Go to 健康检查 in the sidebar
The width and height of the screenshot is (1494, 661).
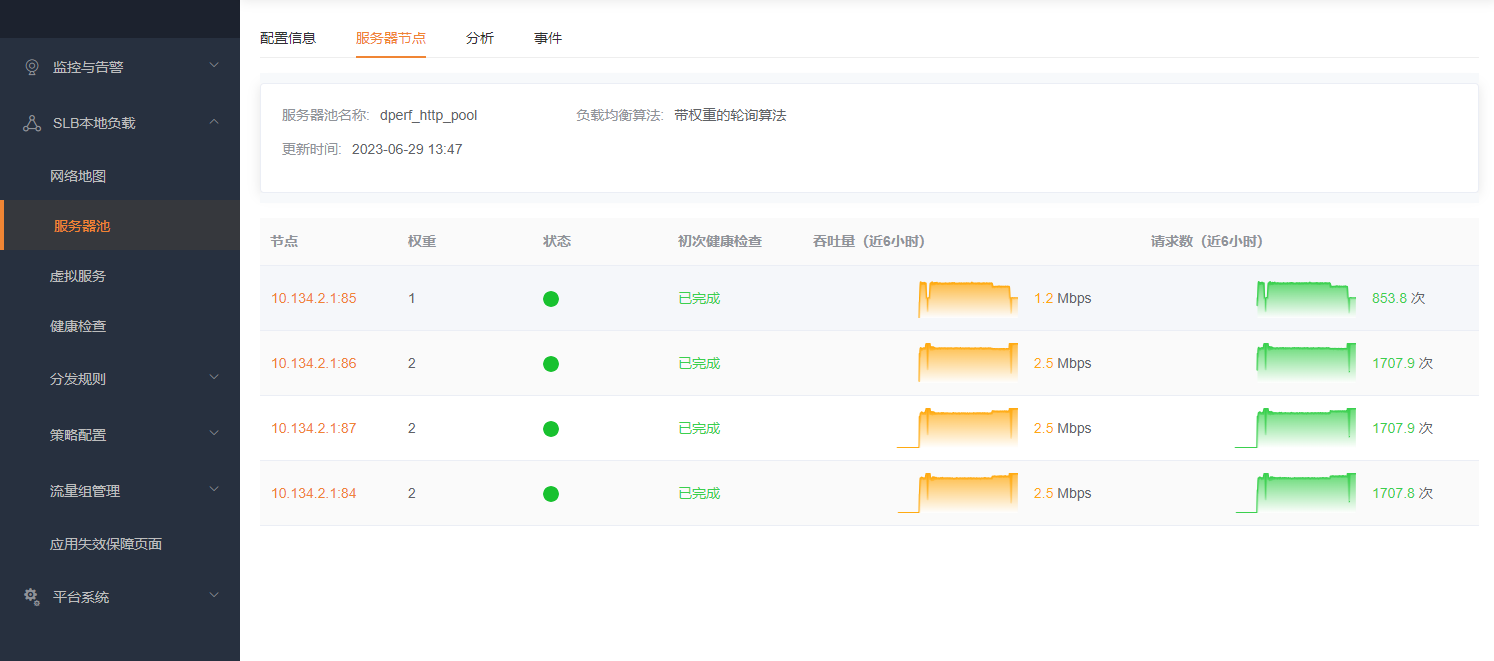point(78,326)
